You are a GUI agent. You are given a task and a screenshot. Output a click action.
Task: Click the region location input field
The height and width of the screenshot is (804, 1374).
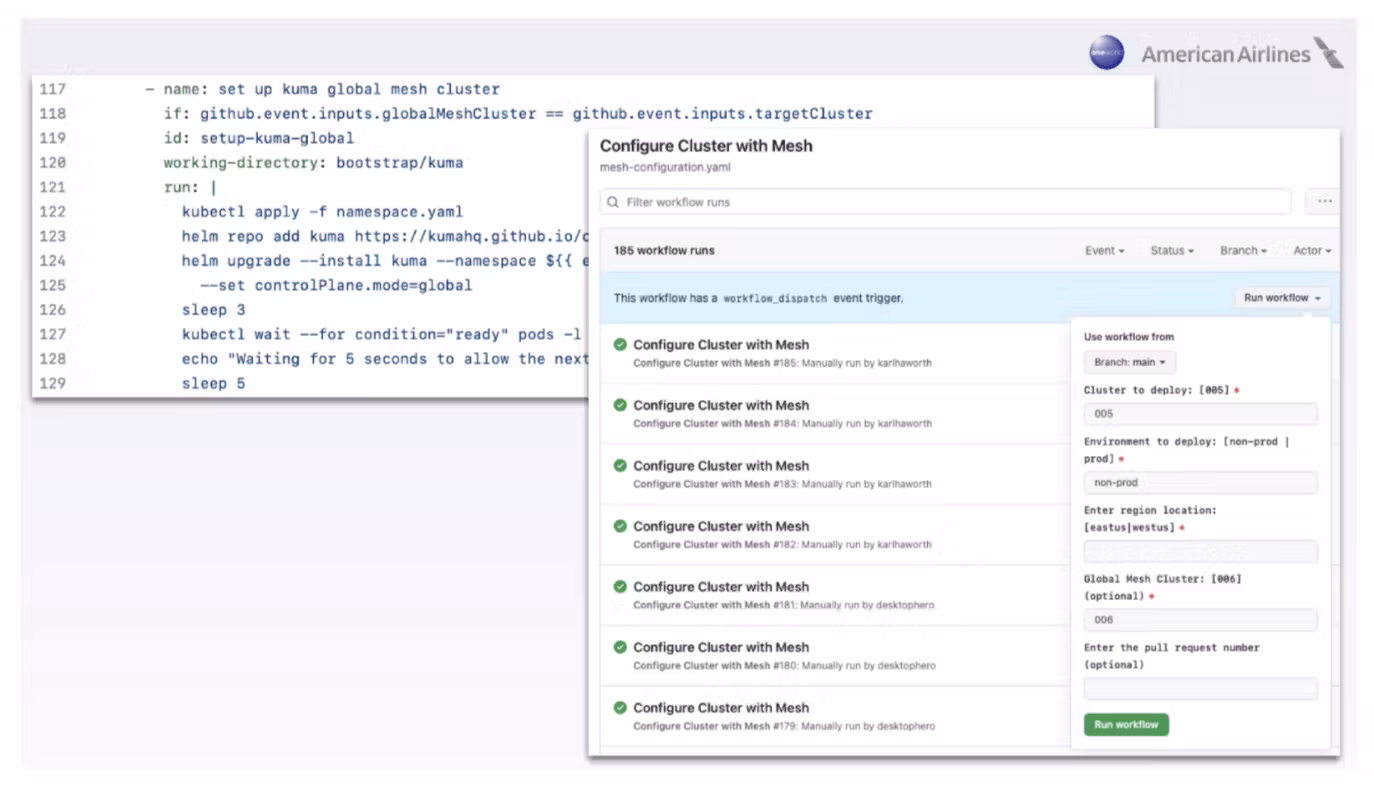pyautogui.click(x=1200, y=552)
